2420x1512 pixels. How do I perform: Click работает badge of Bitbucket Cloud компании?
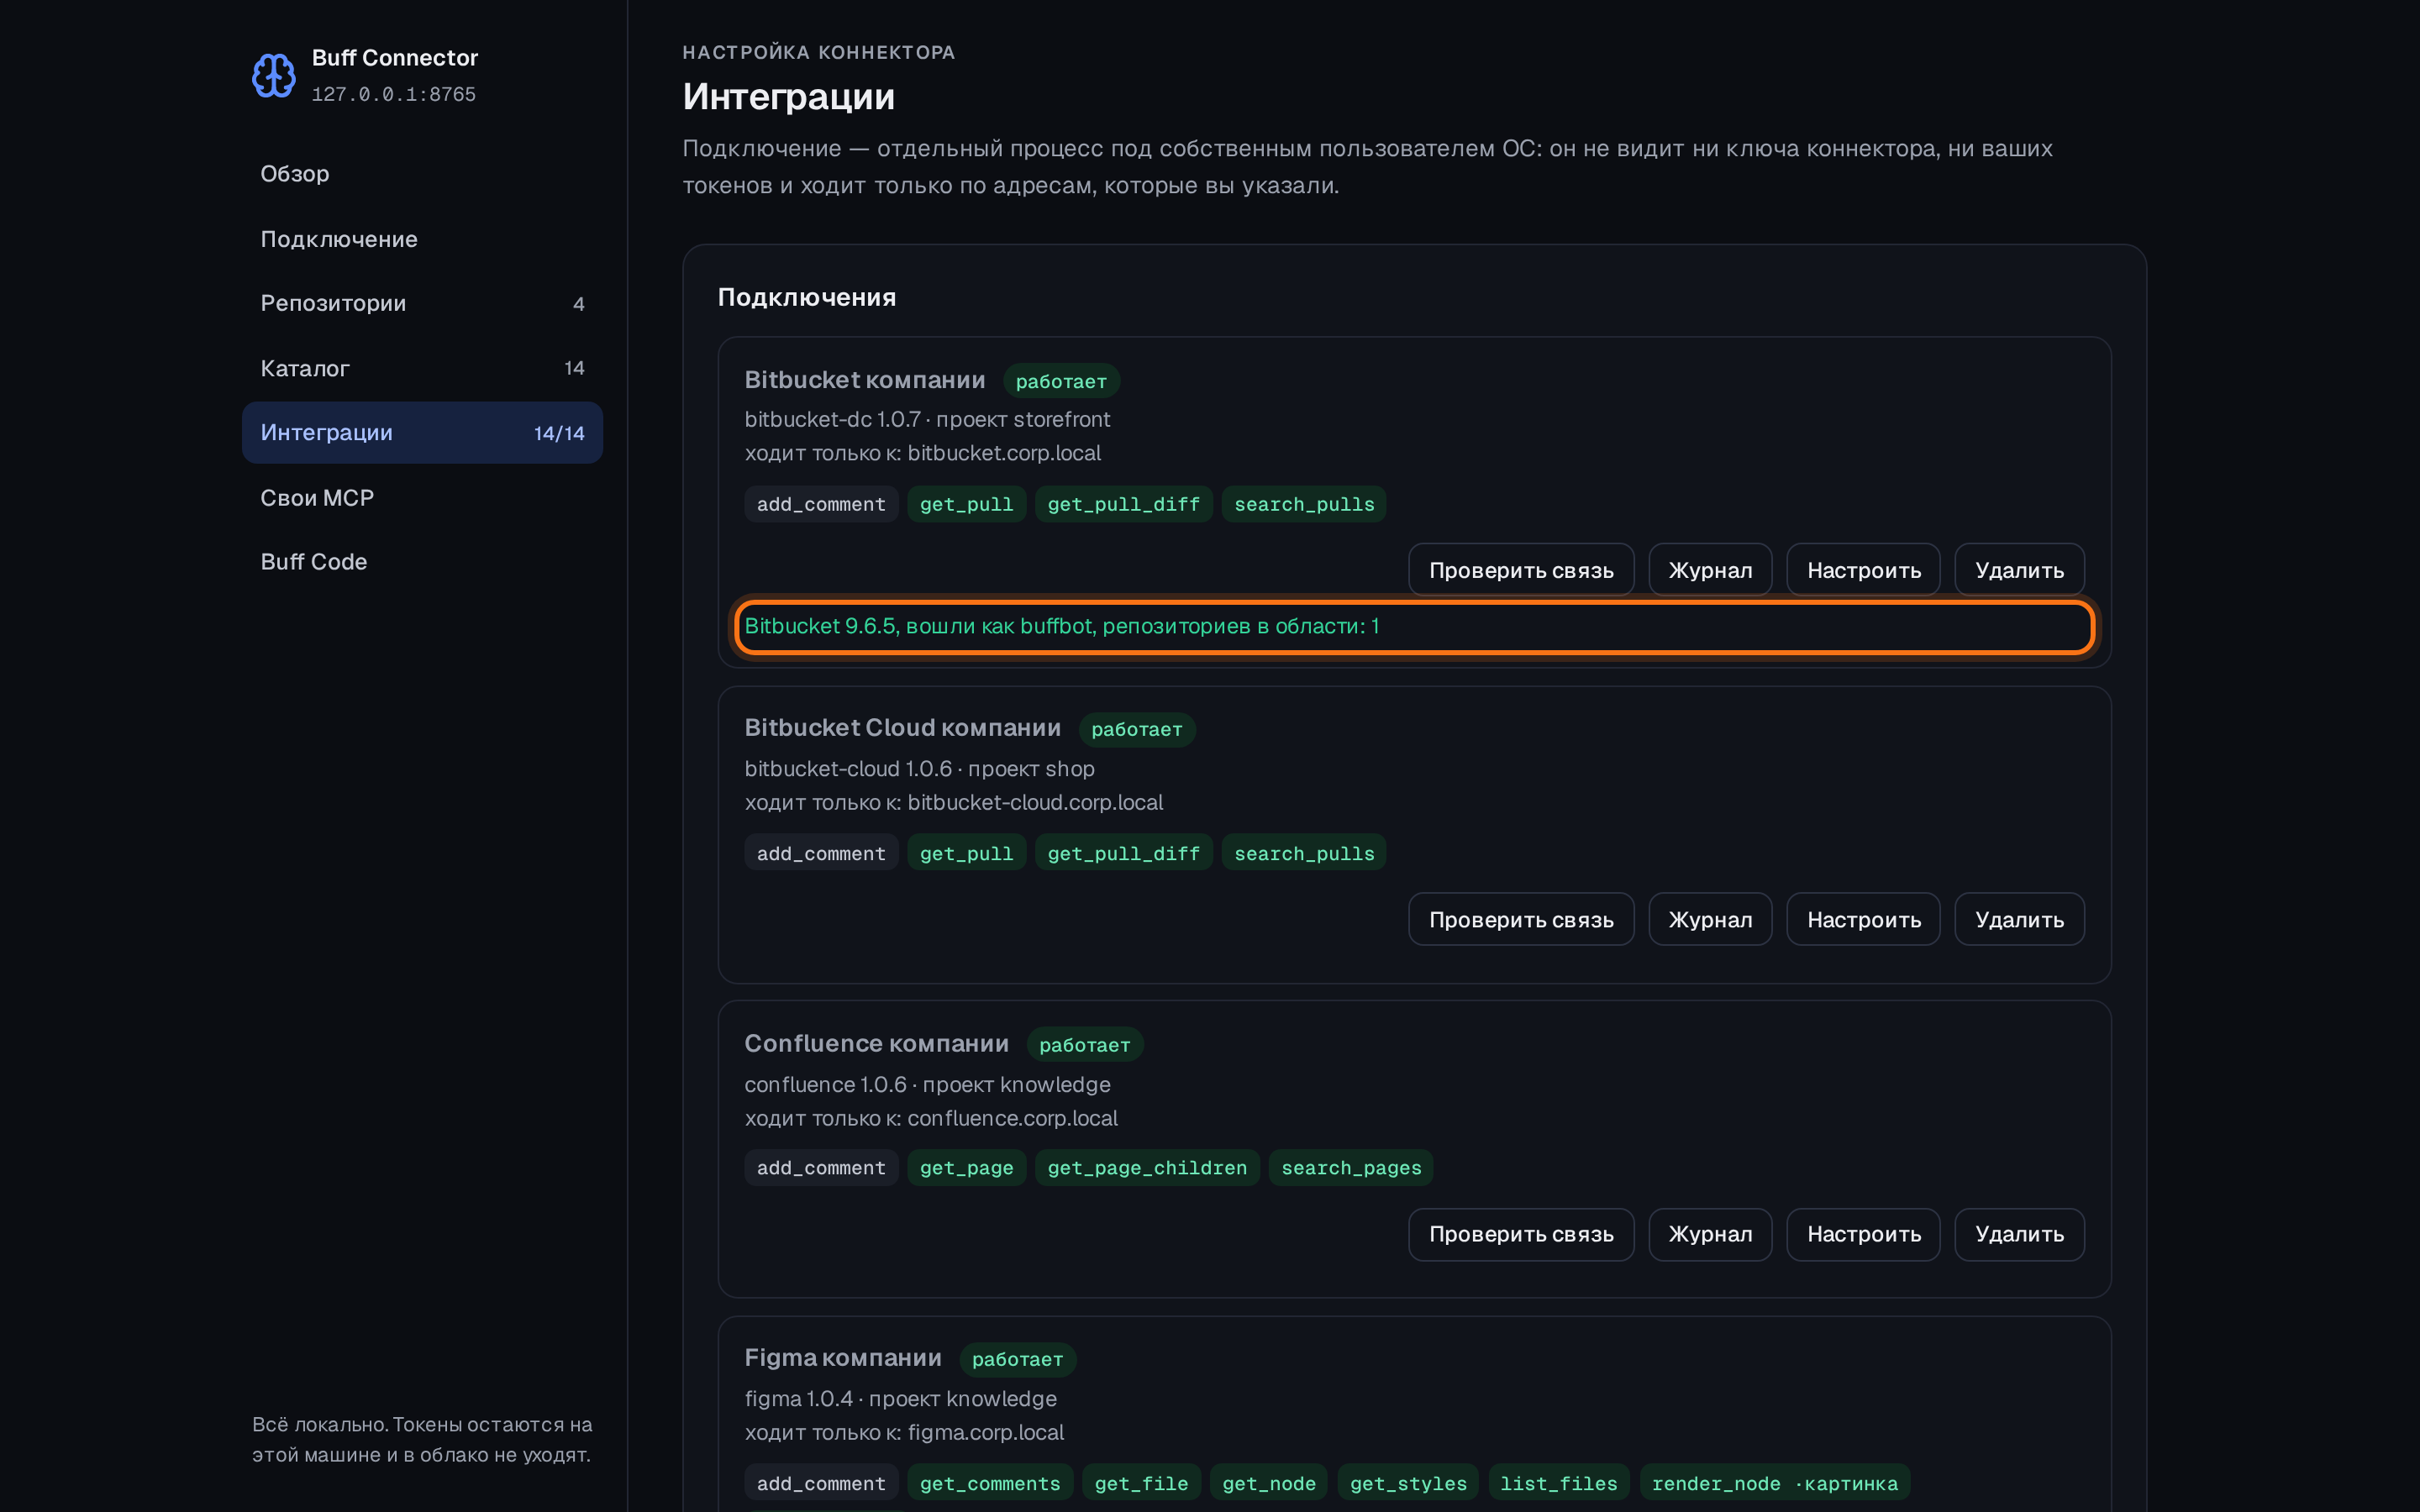pos(1136,729)
